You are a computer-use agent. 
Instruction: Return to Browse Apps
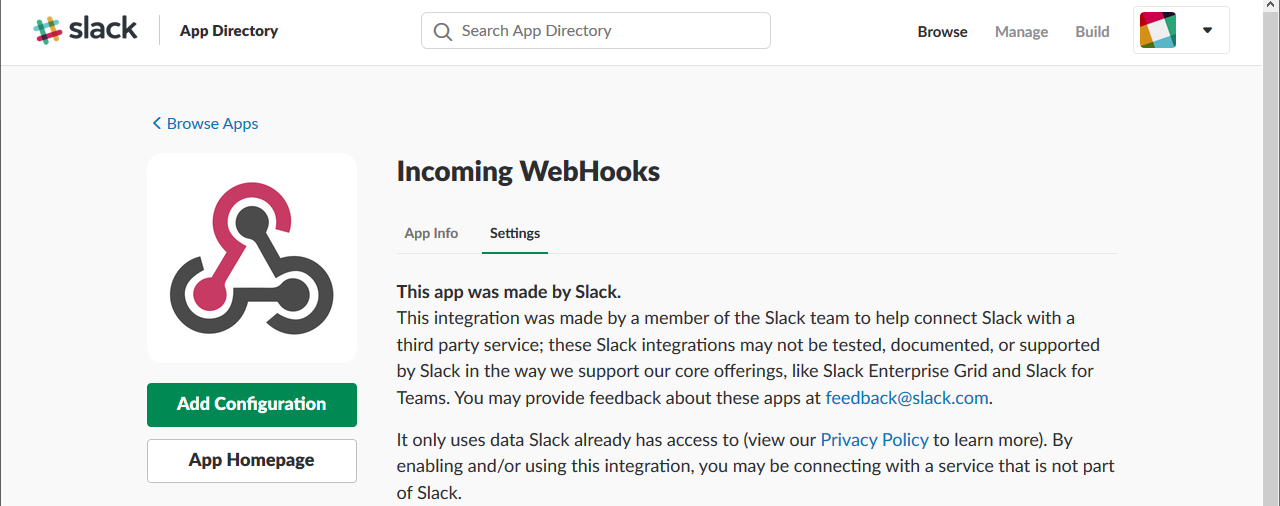(x=212, y=124)
